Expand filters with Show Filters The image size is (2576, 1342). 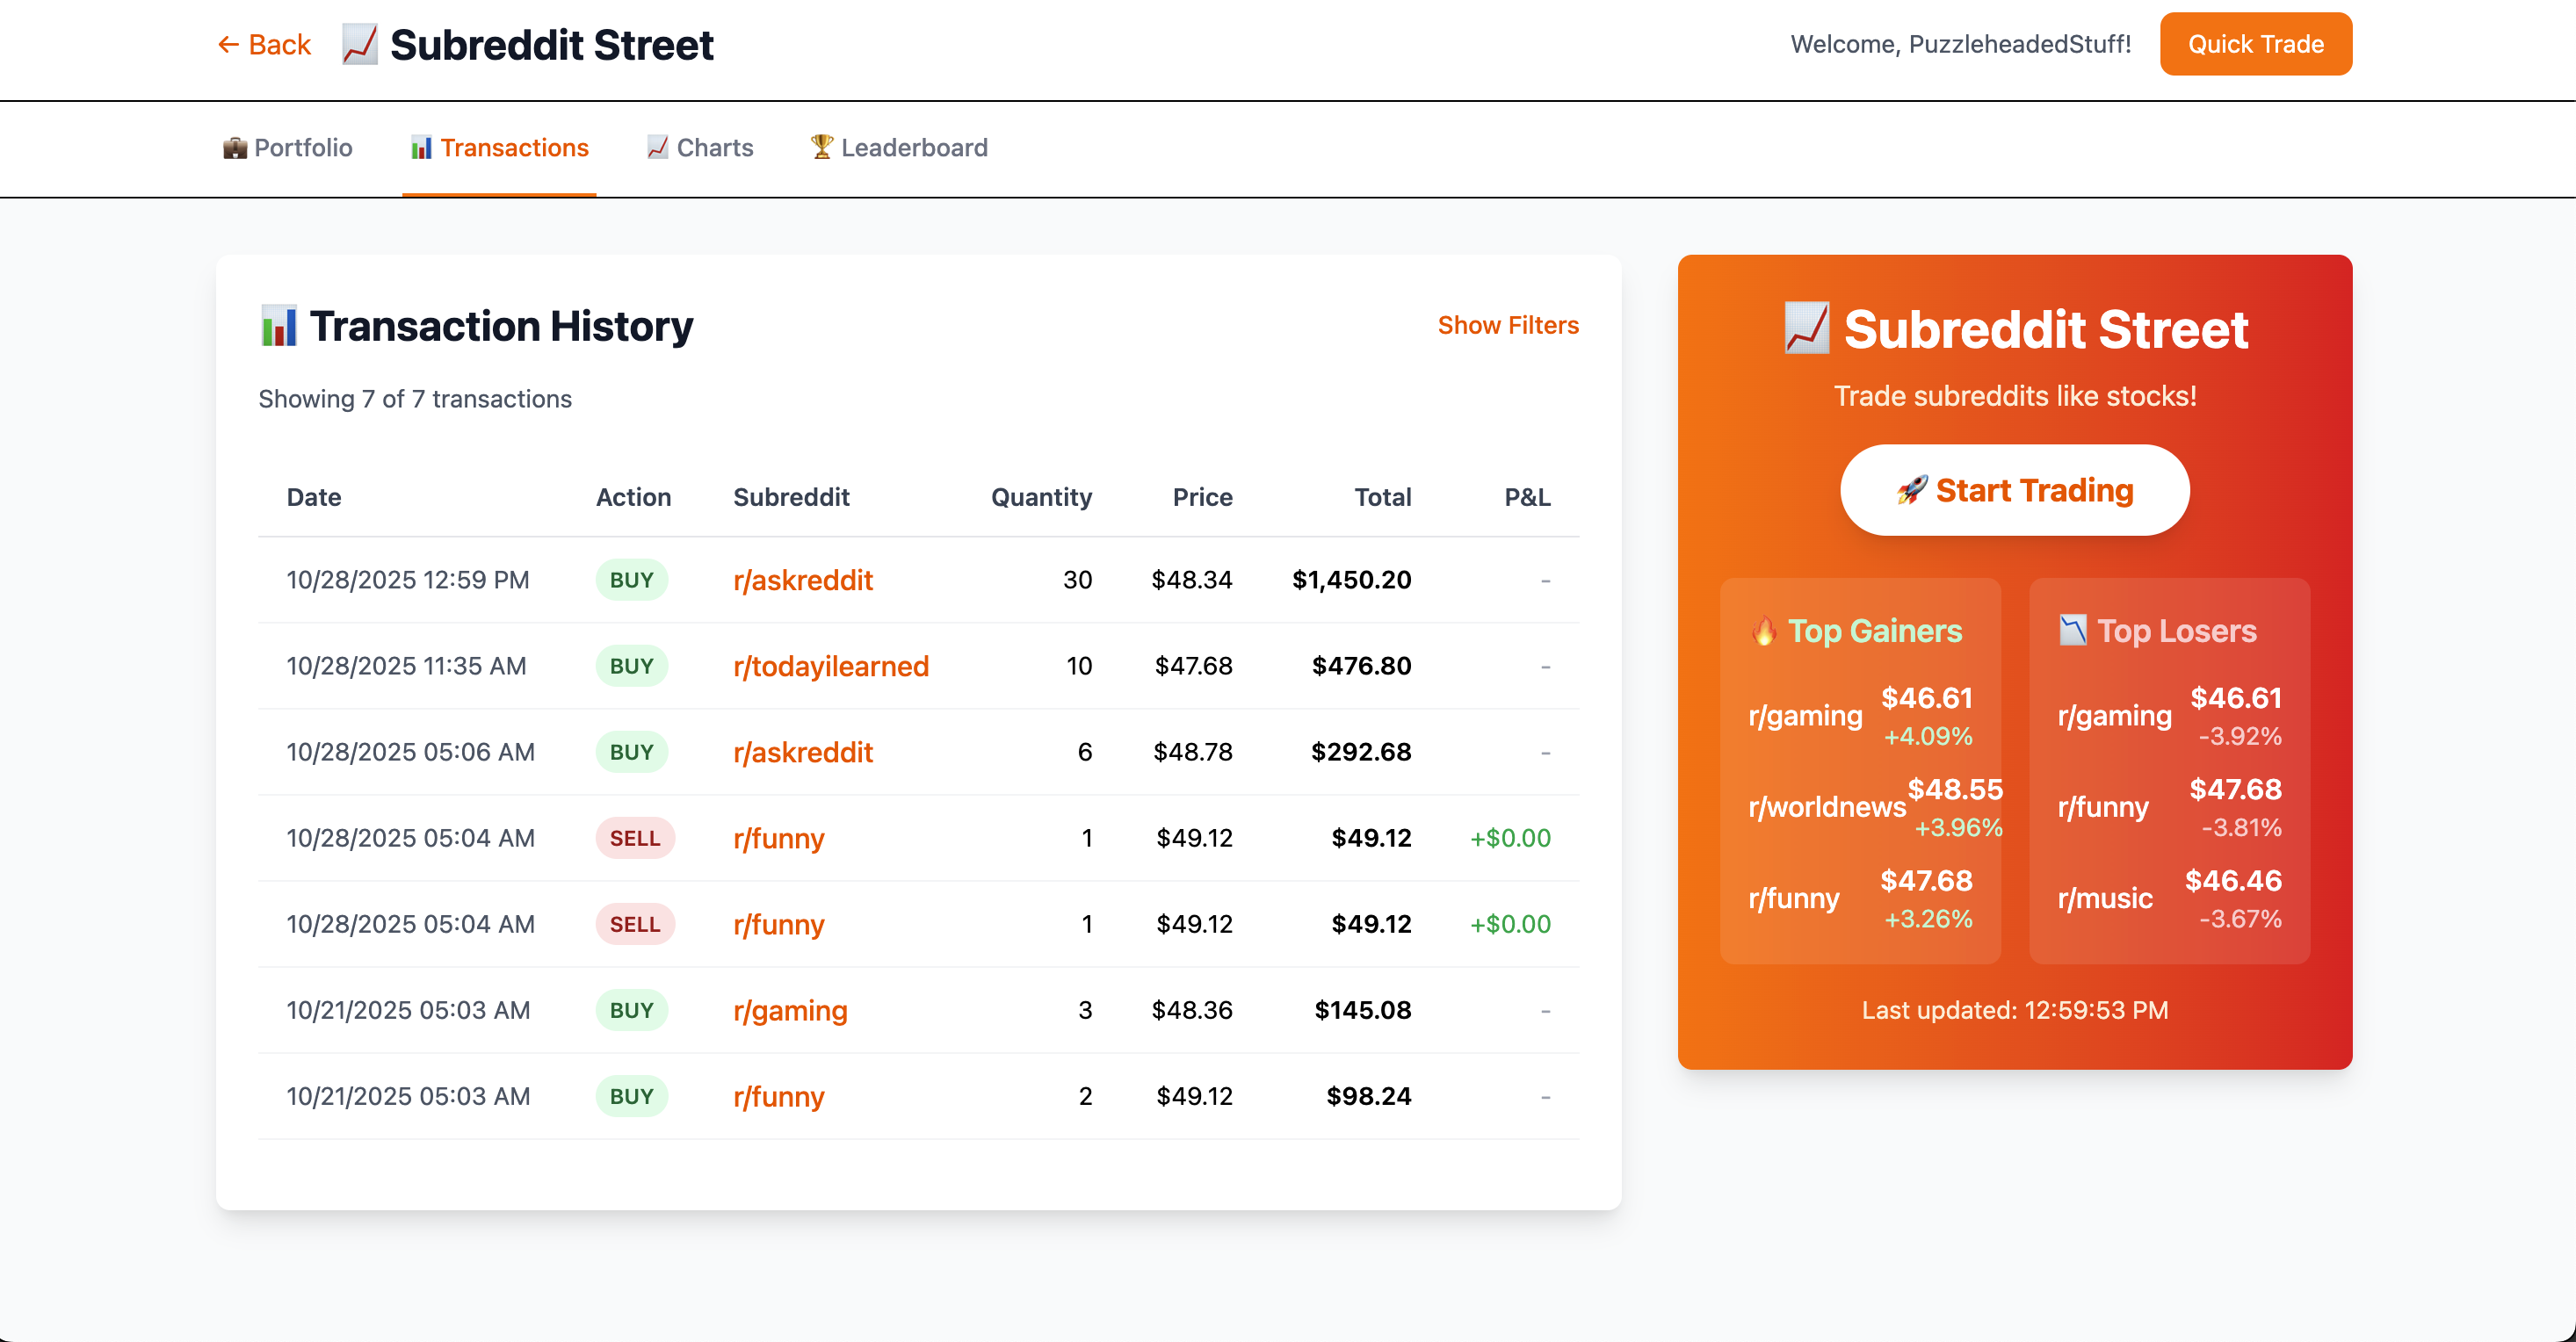pos(1507,325)
